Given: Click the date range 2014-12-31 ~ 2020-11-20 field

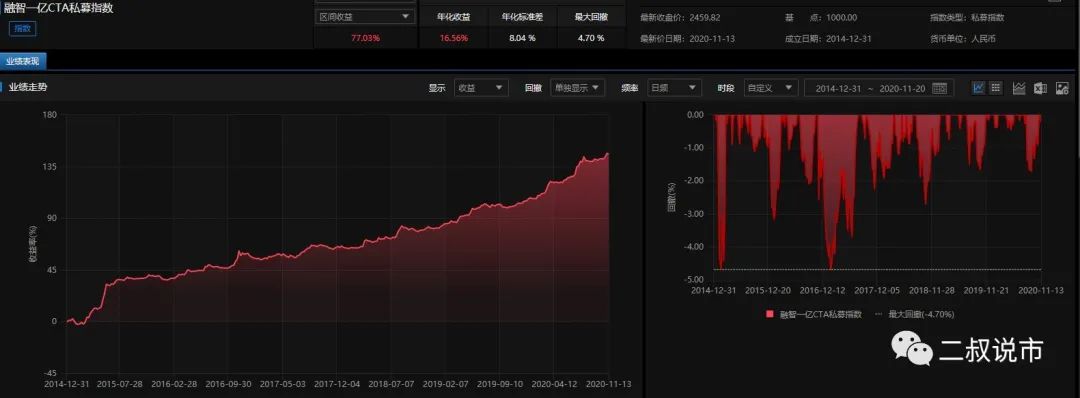Looking at the screenshot, I should point(878,88).
